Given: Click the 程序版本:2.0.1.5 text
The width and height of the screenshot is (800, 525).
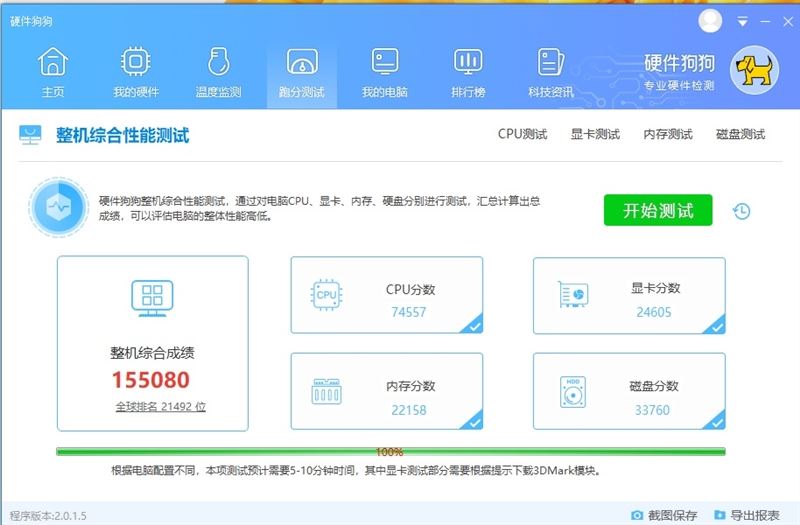Looking at the screenshot, I should tap(48, 516).
